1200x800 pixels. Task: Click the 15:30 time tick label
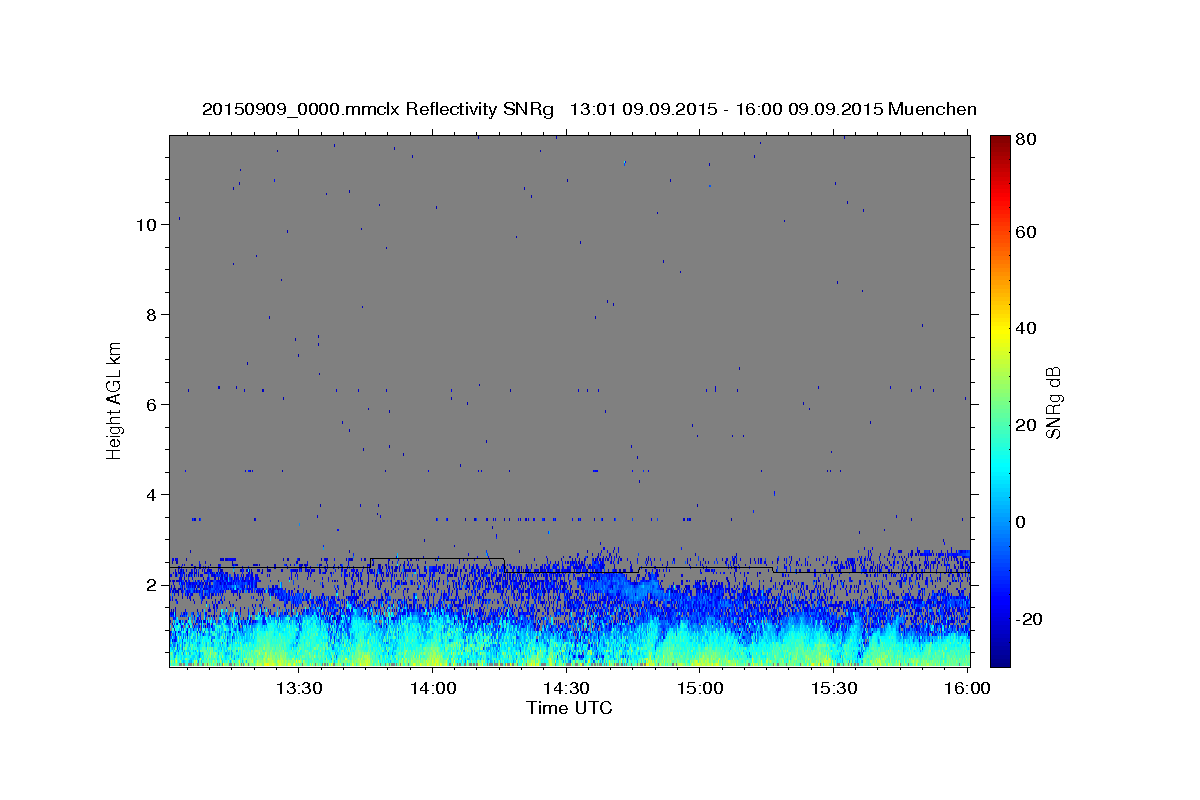pos(834,688)
